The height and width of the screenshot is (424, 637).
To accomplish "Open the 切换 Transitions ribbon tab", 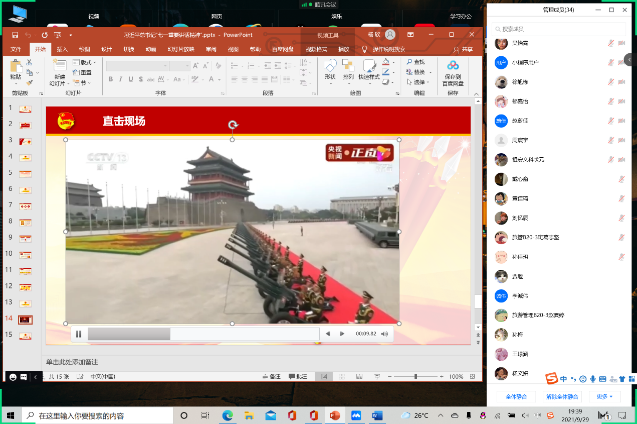I will [x=129, y=49].
